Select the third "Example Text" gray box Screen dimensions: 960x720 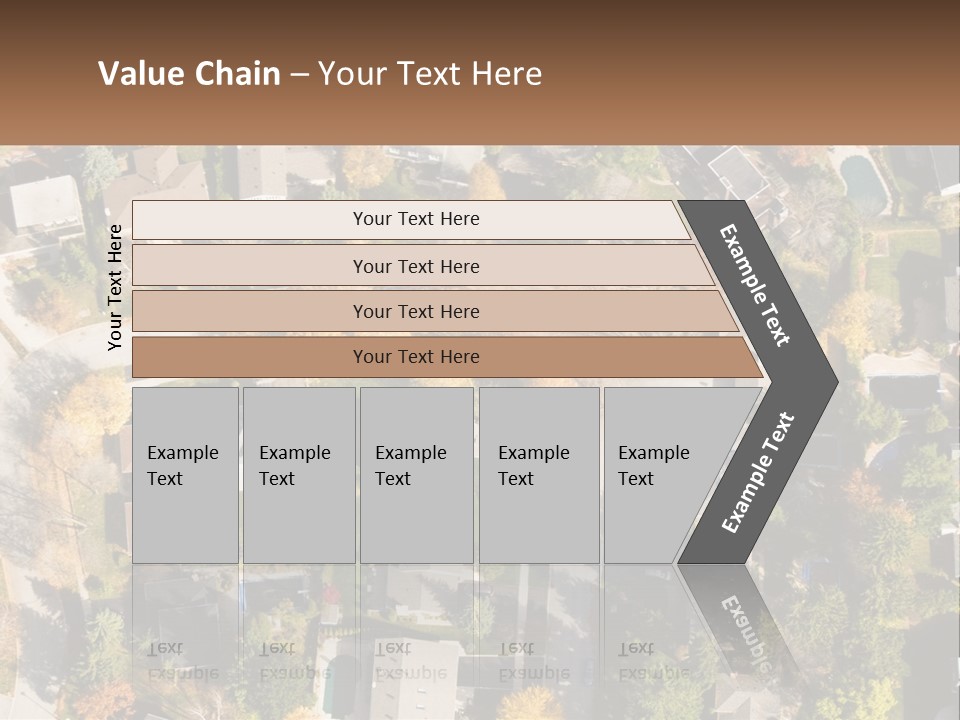coord(415,474)
